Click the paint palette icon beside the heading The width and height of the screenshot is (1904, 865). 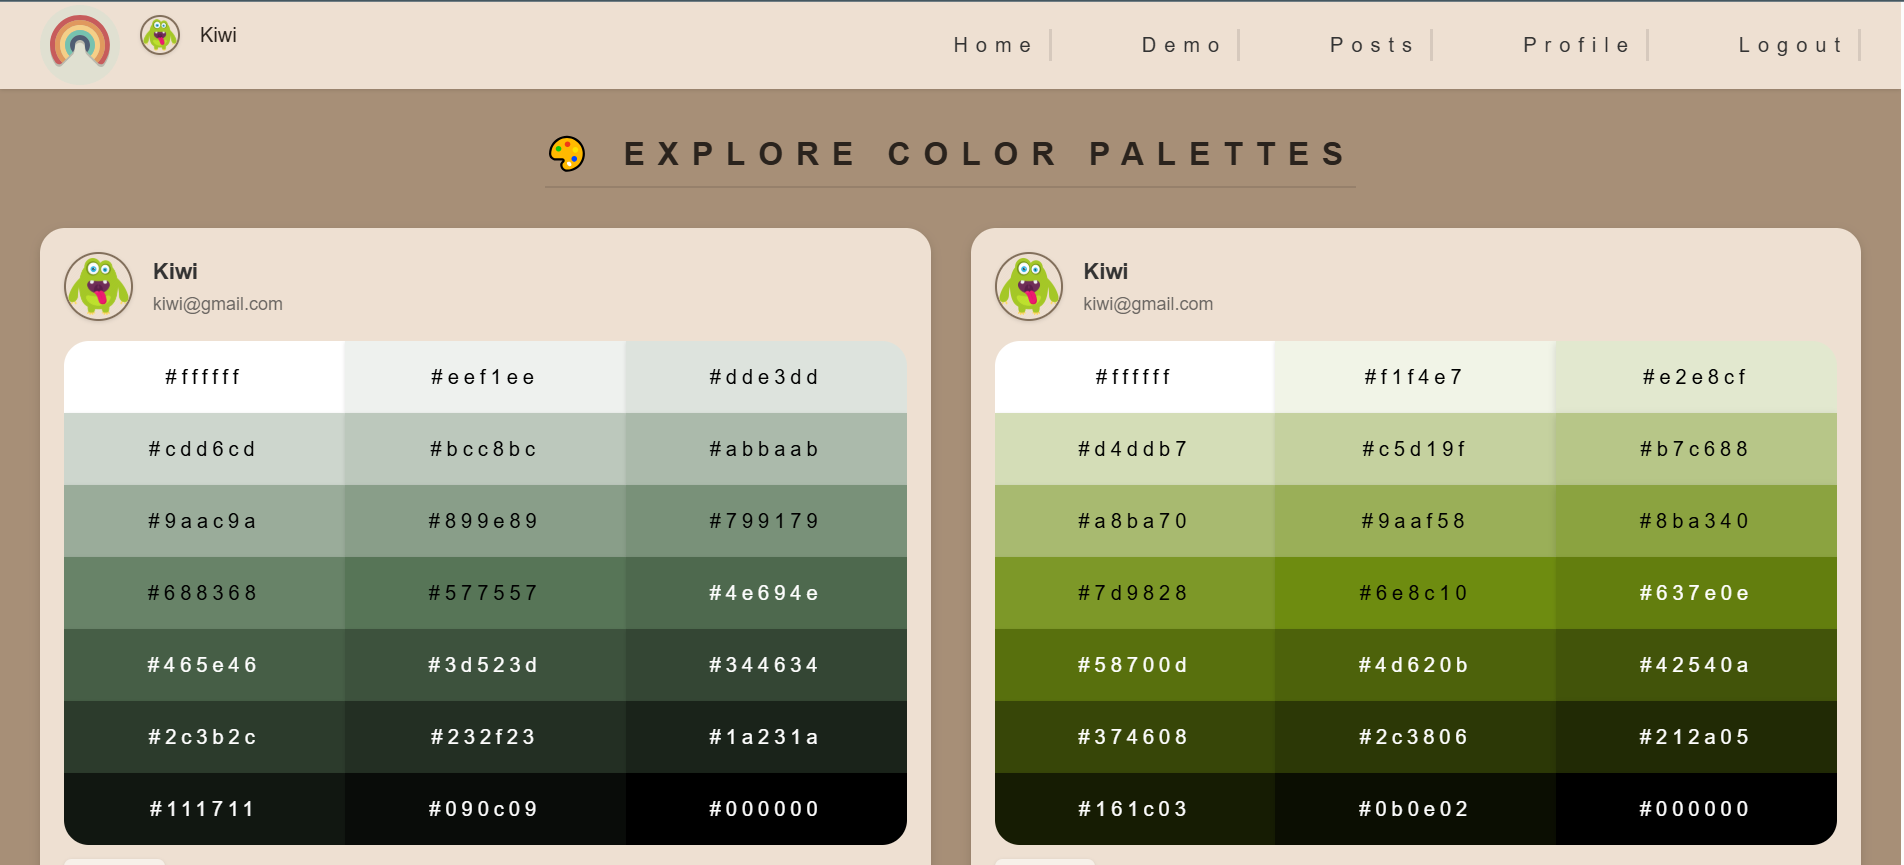coord(567,154)
